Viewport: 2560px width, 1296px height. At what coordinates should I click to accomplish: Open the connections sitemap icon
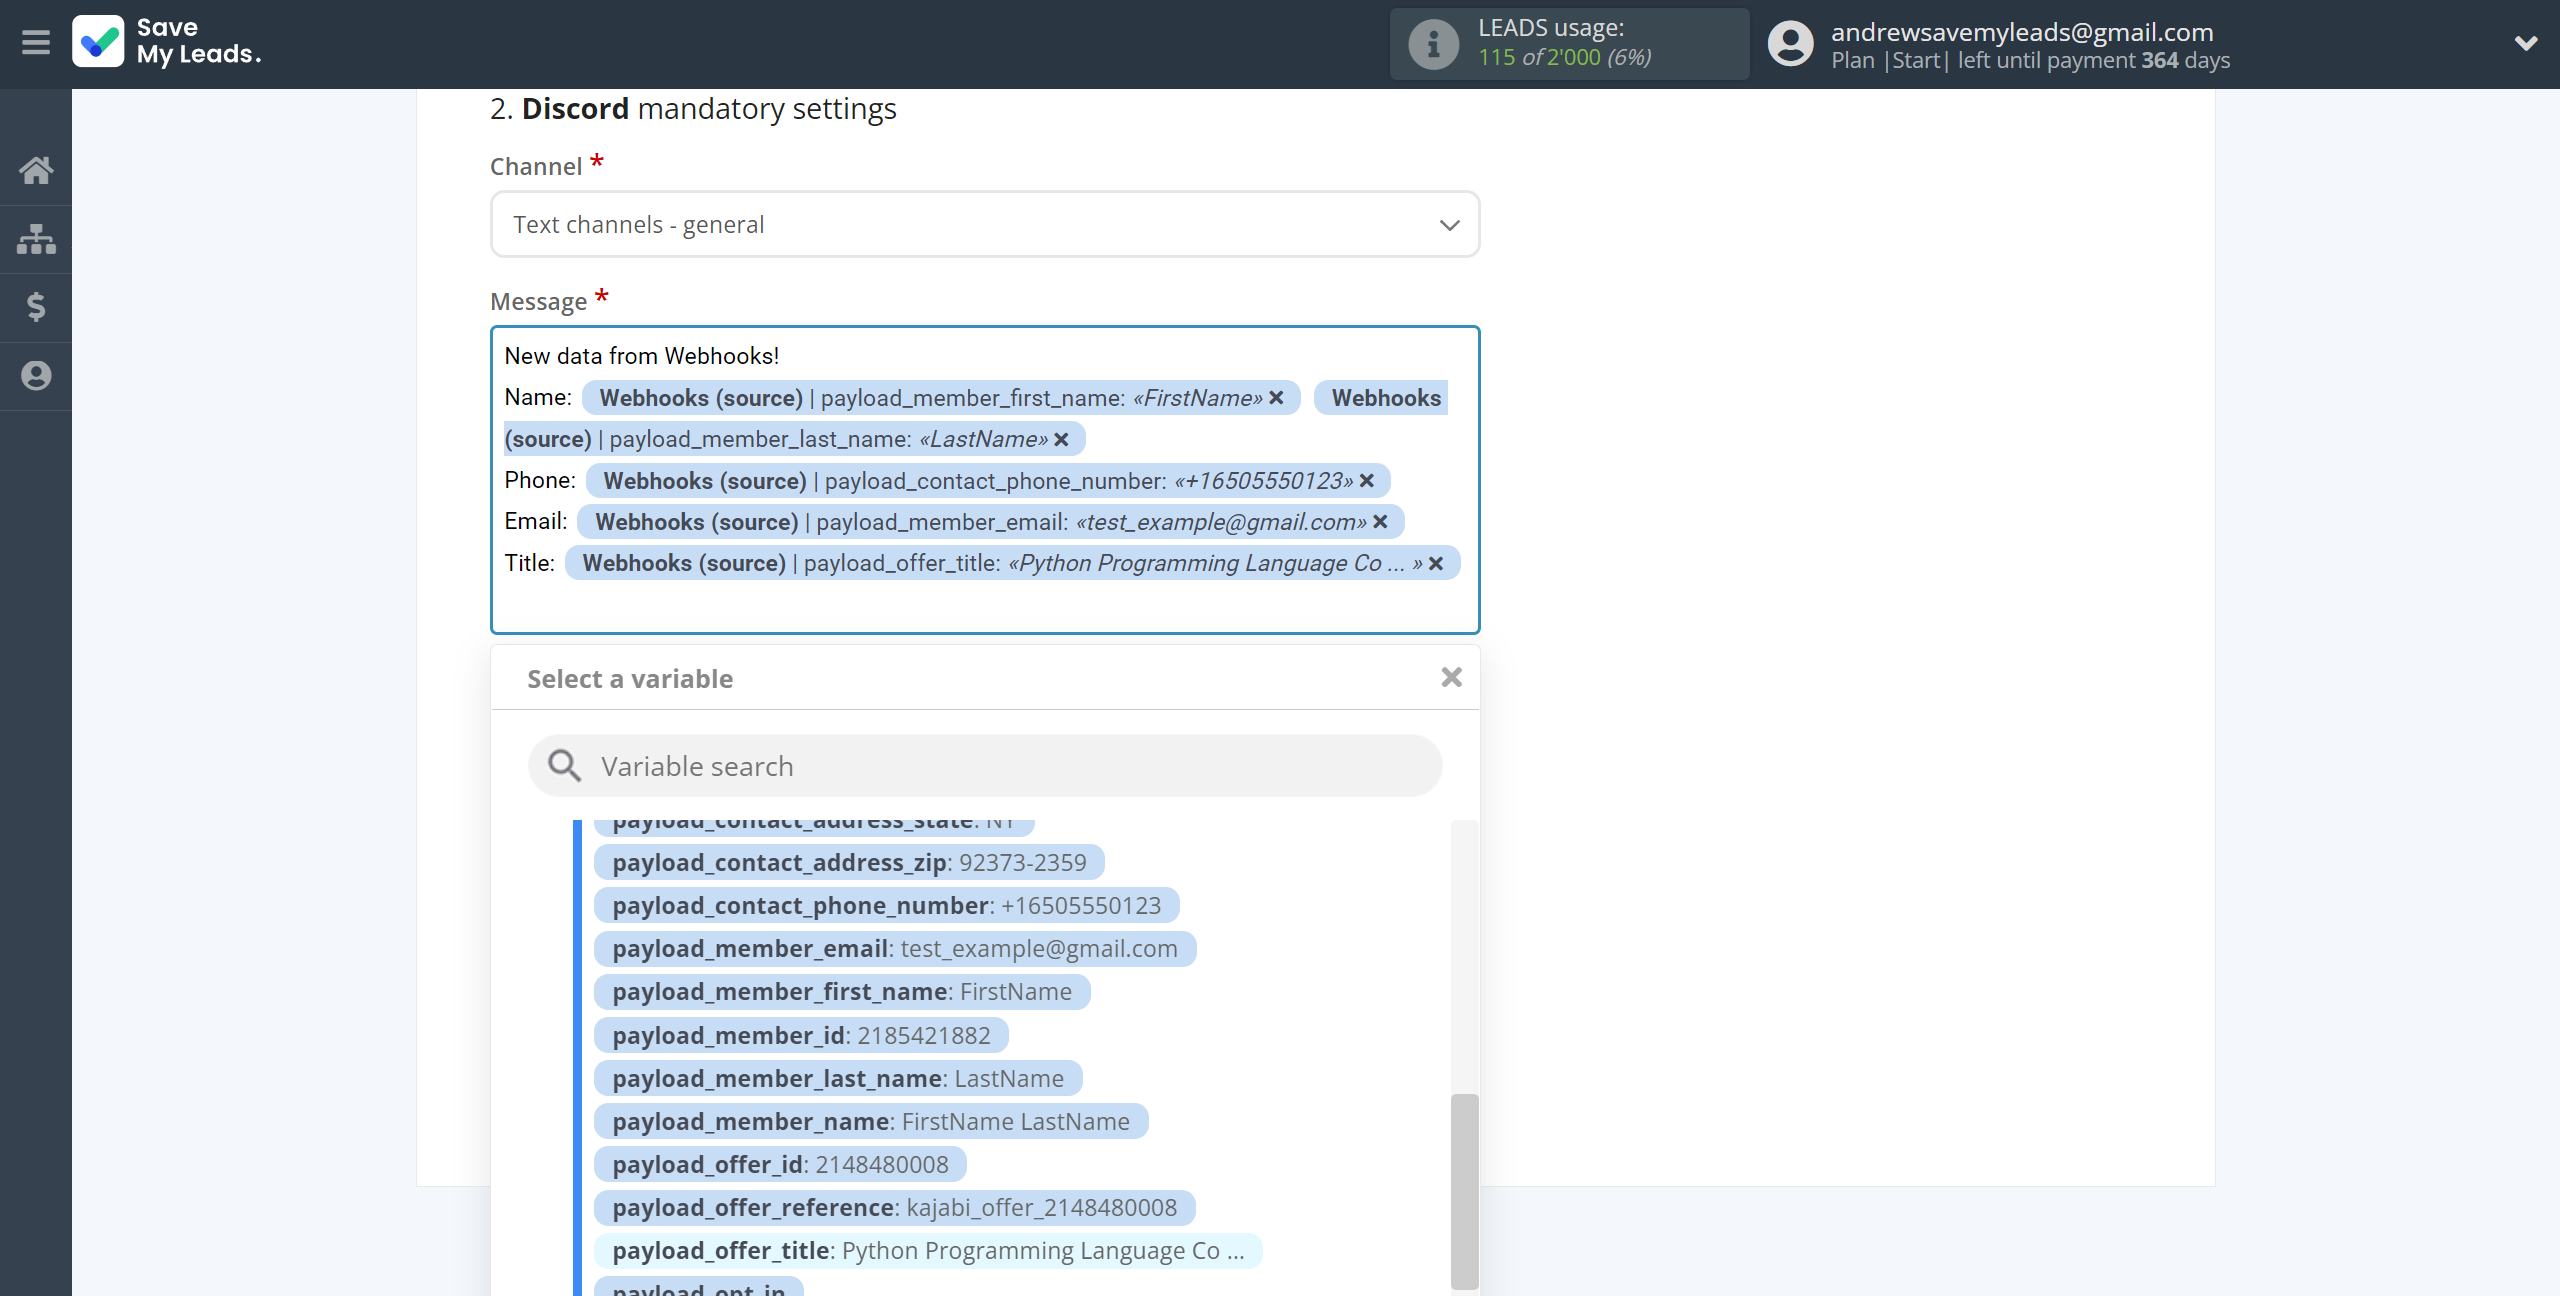[x=36, y=239]
